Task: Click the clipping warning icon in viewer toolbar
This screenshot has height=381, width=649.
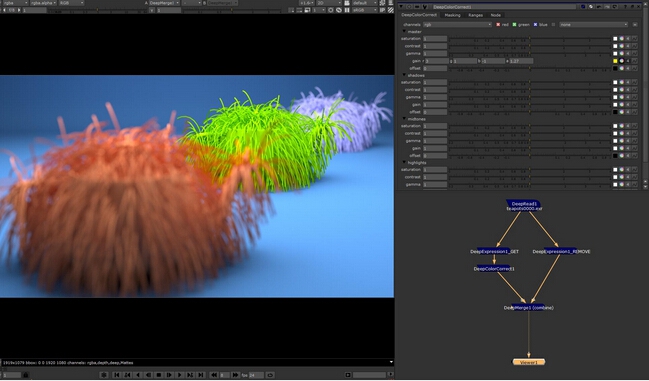Action: pyautogui.click(x=390, y=10)
